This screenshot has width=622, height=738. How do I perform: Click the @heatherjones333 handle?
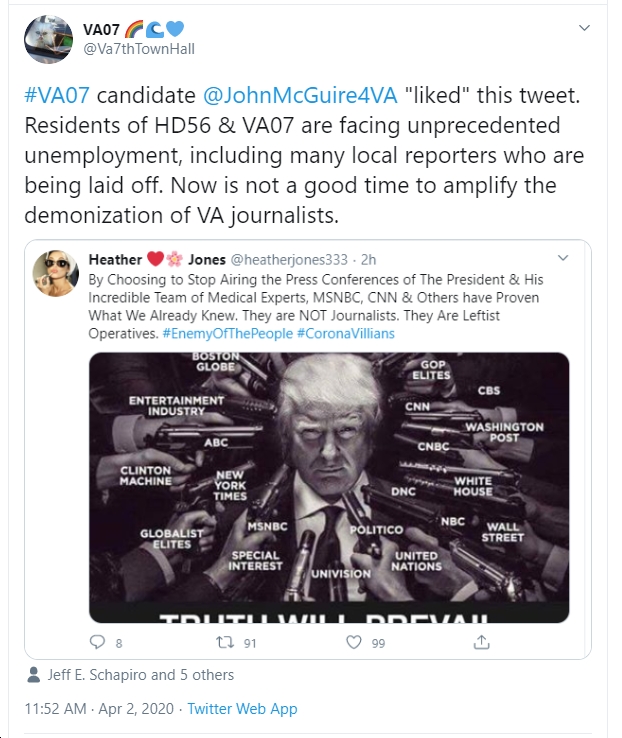(289, 259)
